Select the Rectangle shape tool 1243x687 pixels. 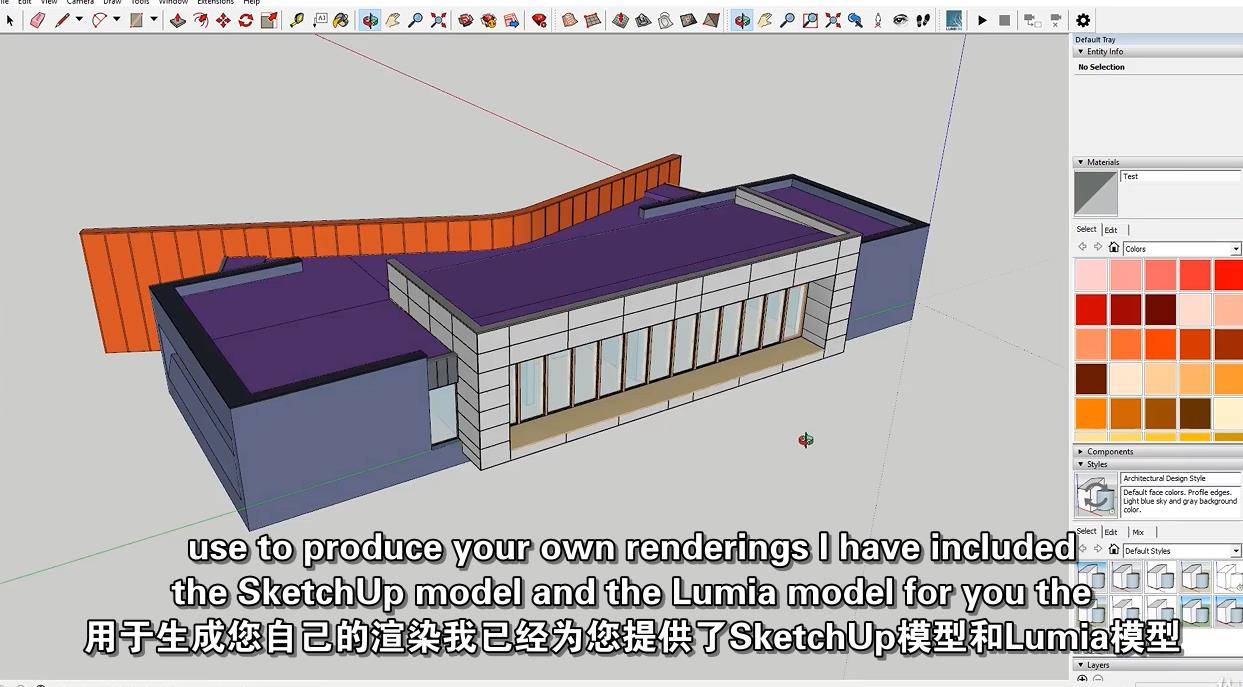[136, 20]
